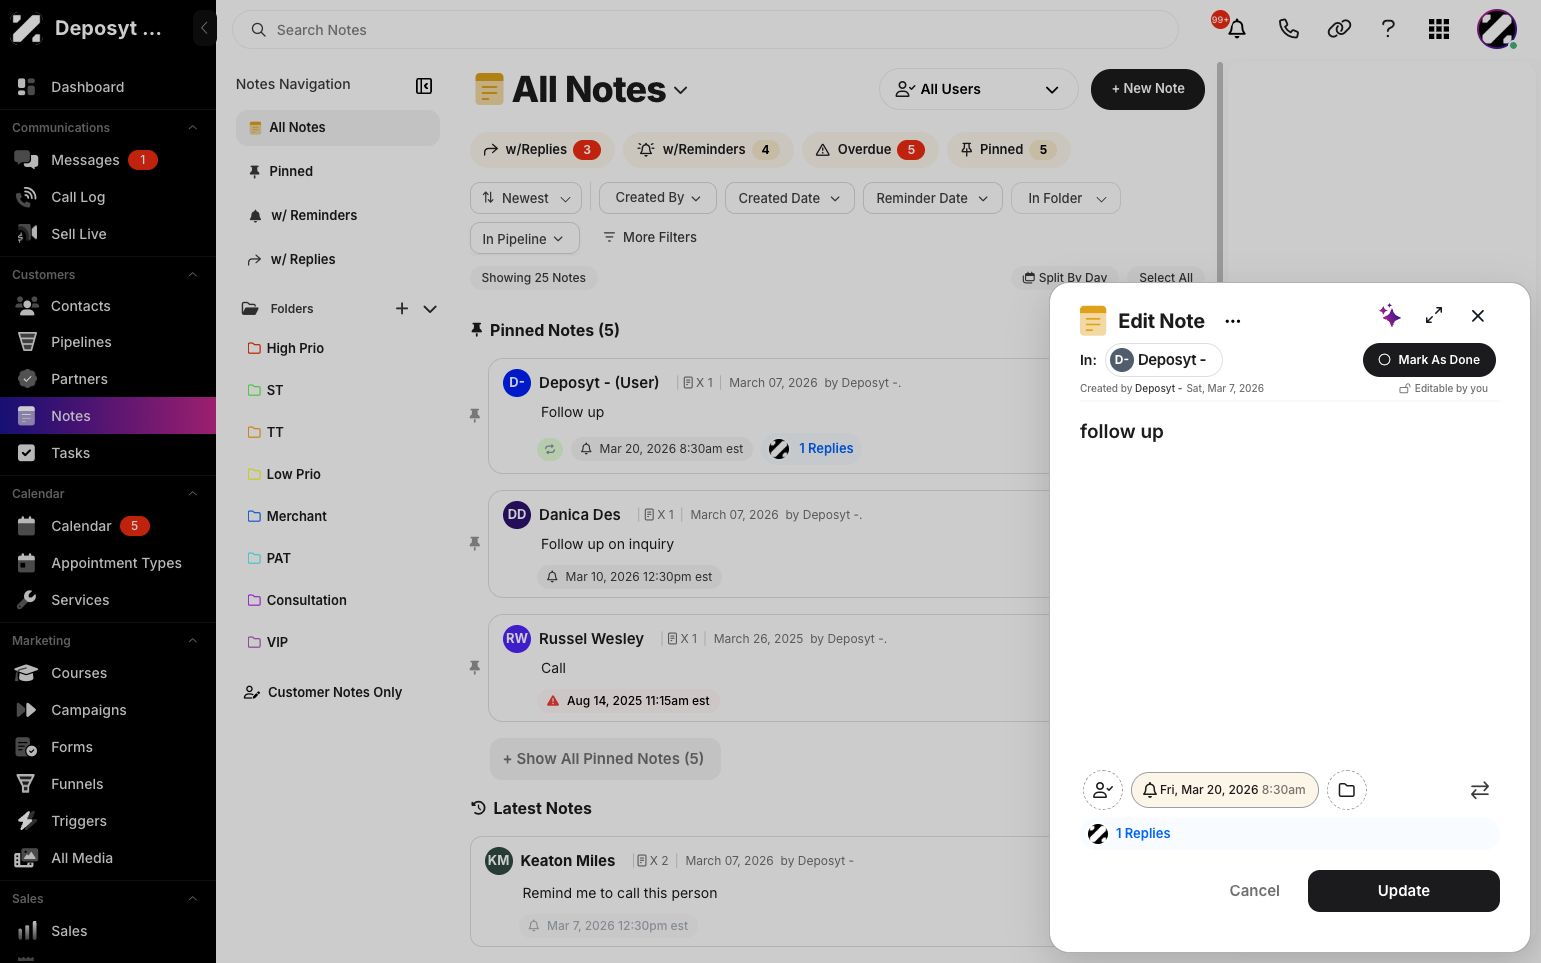Viewport: 1541px width, 963px height.
Task: Click Cancel in Edit Note
Action: click(1254, 891)
